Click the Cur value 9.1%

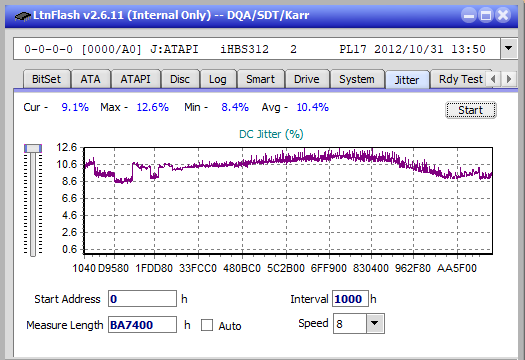click(x=75, y=107)
